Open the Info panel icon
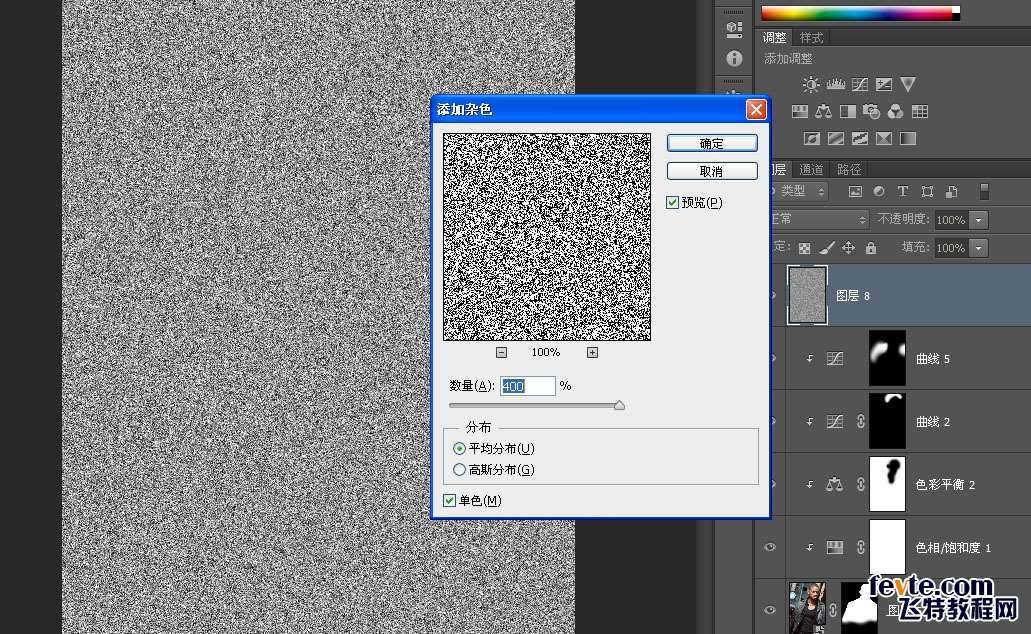The height and width of the screenshot is (634, 1031). click(x=734, y=58)
